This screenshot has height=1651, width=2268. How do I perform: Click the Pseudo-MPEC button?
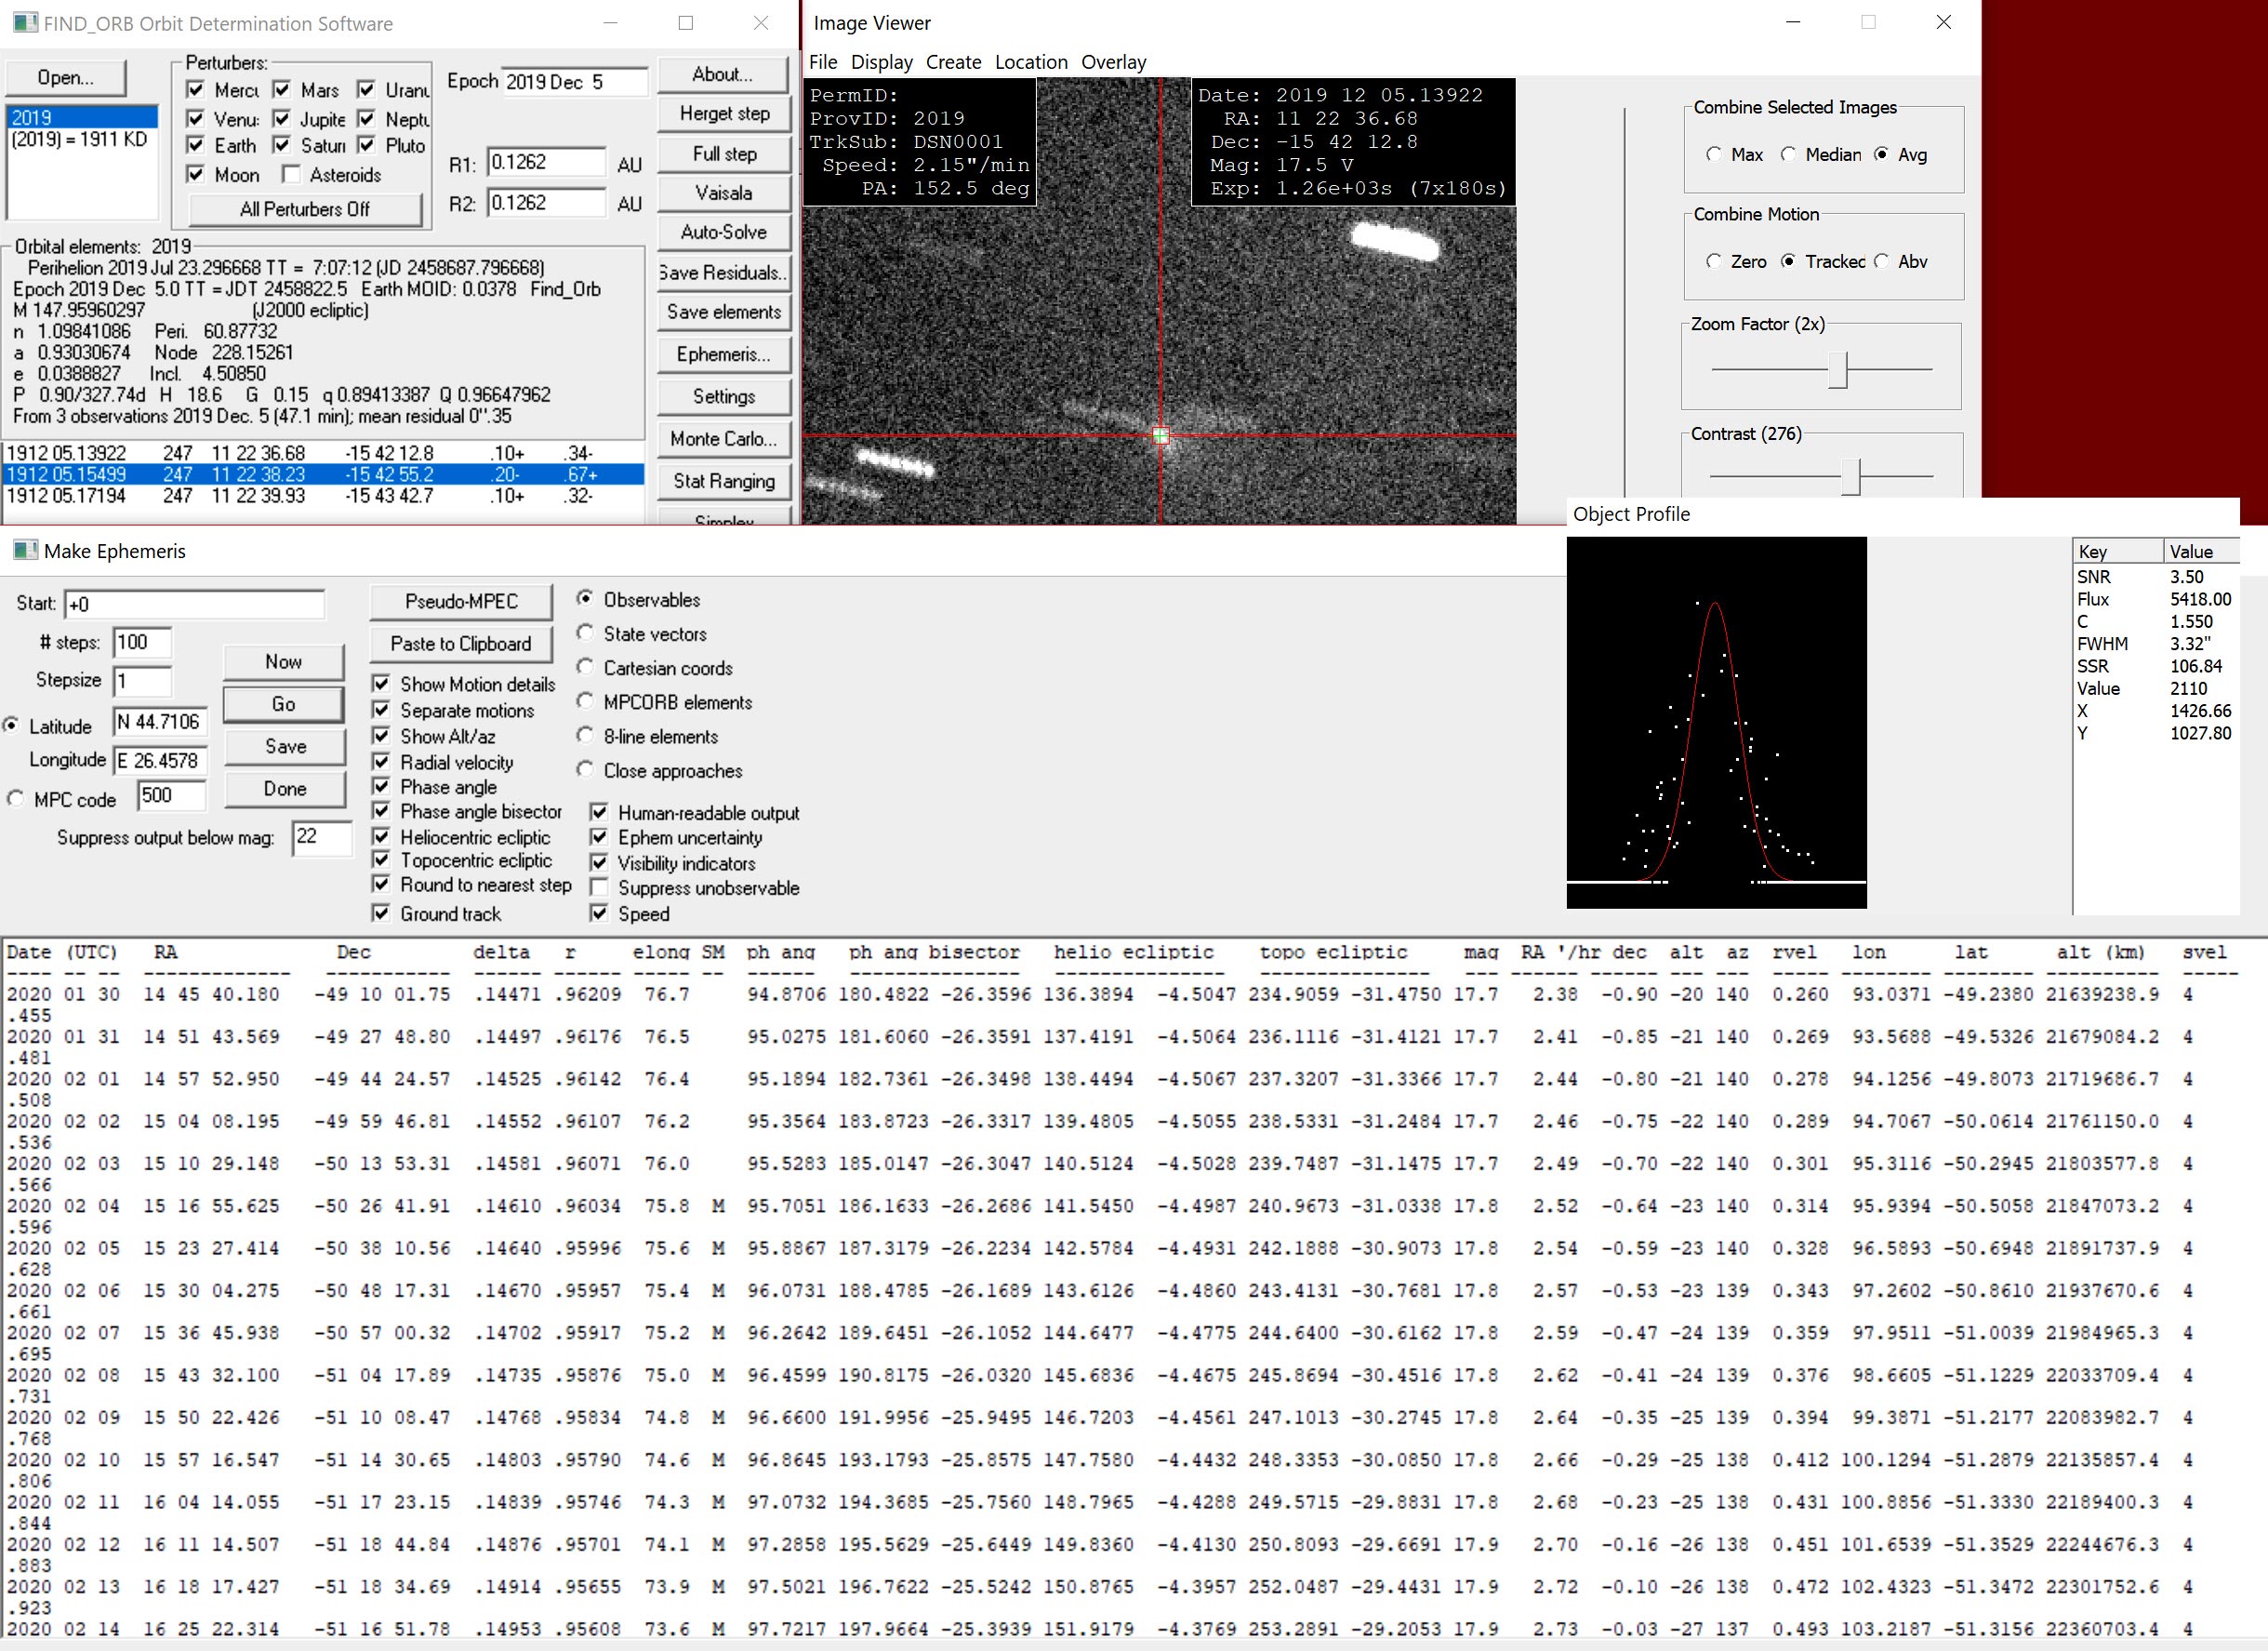[x=461, y=601]
